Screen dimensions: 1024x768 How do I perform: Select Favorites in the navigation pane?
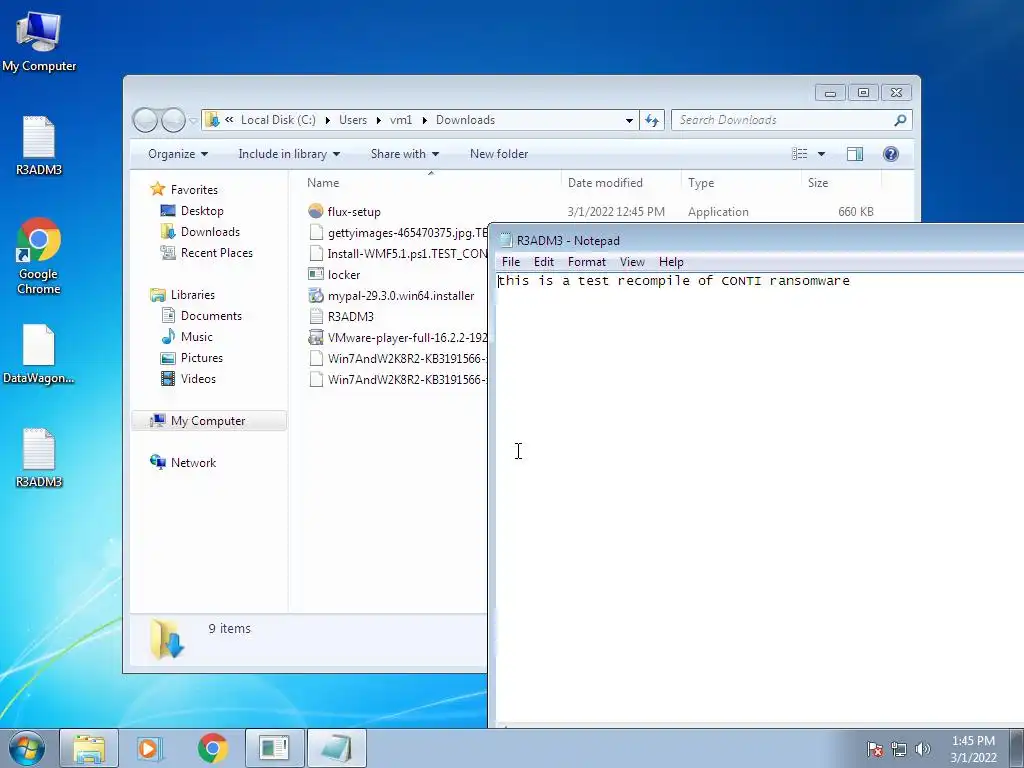pyautogui.click(x=184, y=189)
